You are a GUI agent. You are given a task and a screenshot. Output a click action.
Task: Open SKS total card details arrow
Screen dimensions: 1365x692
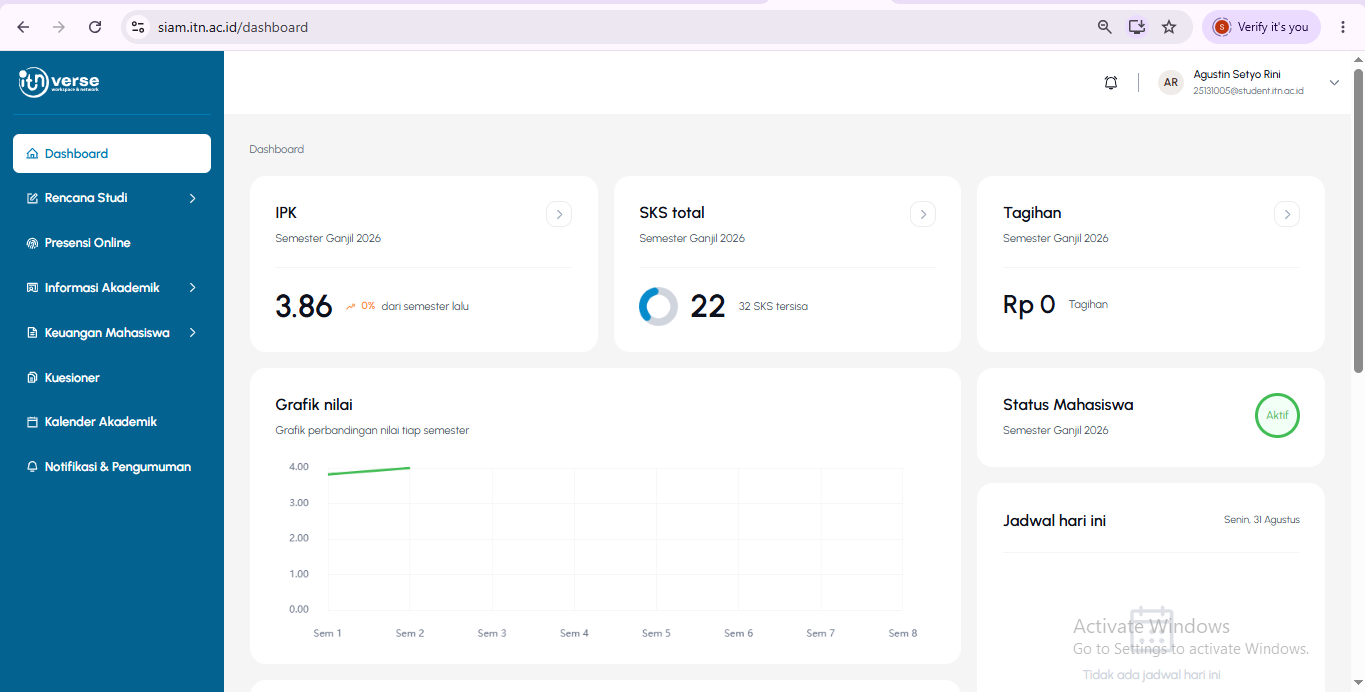pos(923,214)
